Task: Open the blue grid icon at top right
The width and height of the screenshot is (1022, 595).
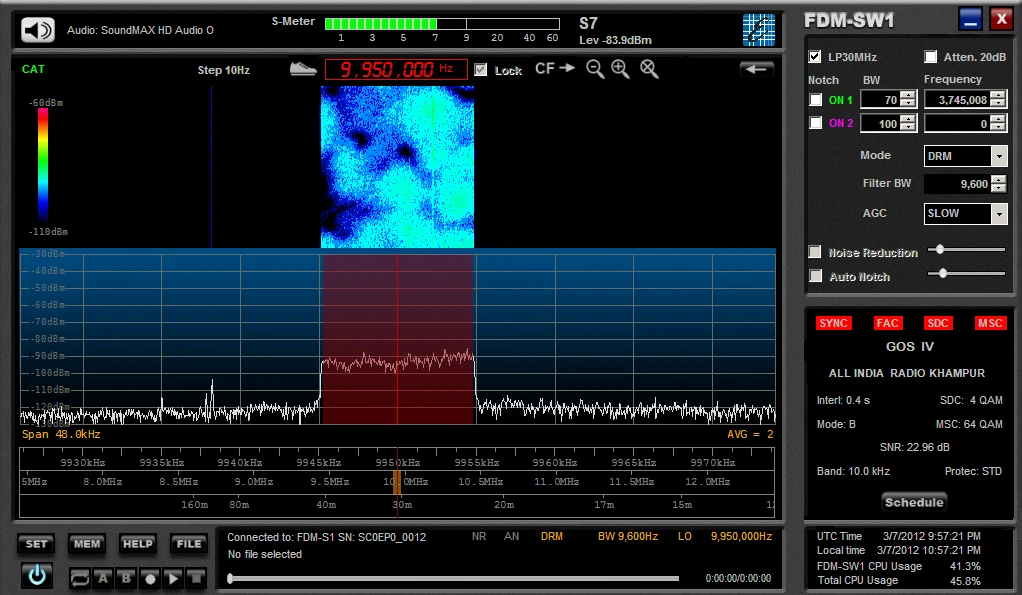Action: pyautogui.click(x=758, y=30)
